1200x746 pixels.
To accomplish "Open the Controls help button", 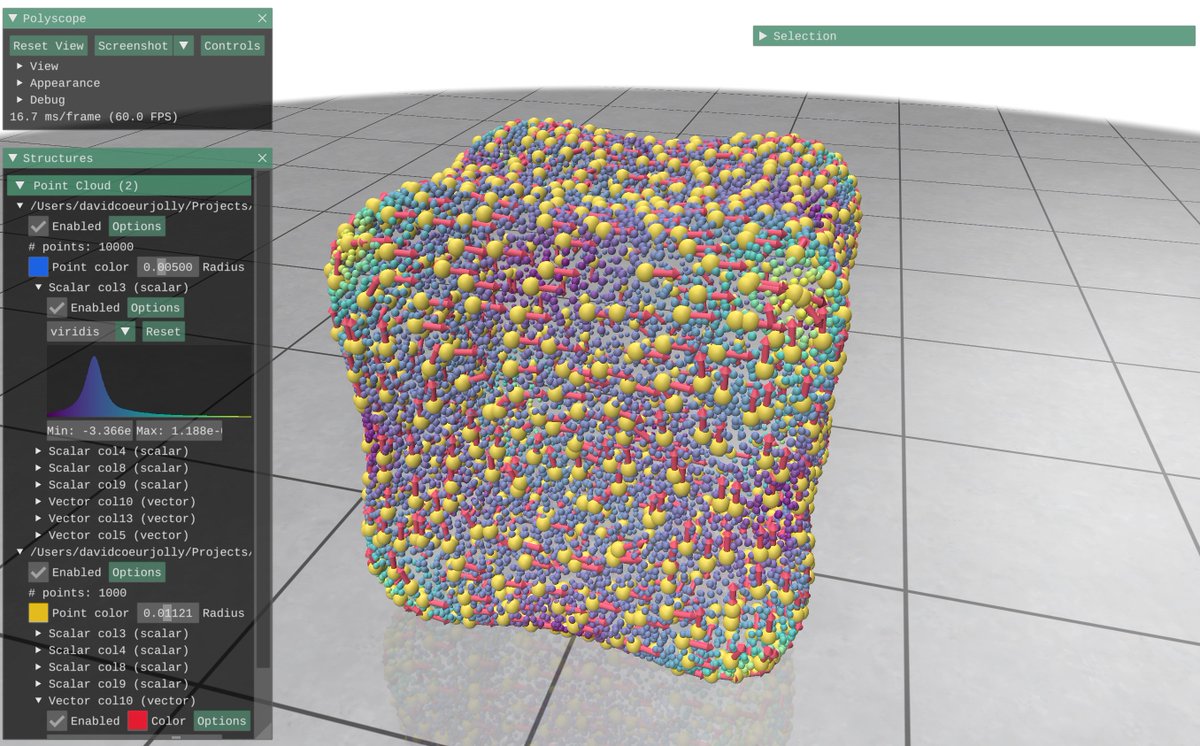I will click(232, 46).
